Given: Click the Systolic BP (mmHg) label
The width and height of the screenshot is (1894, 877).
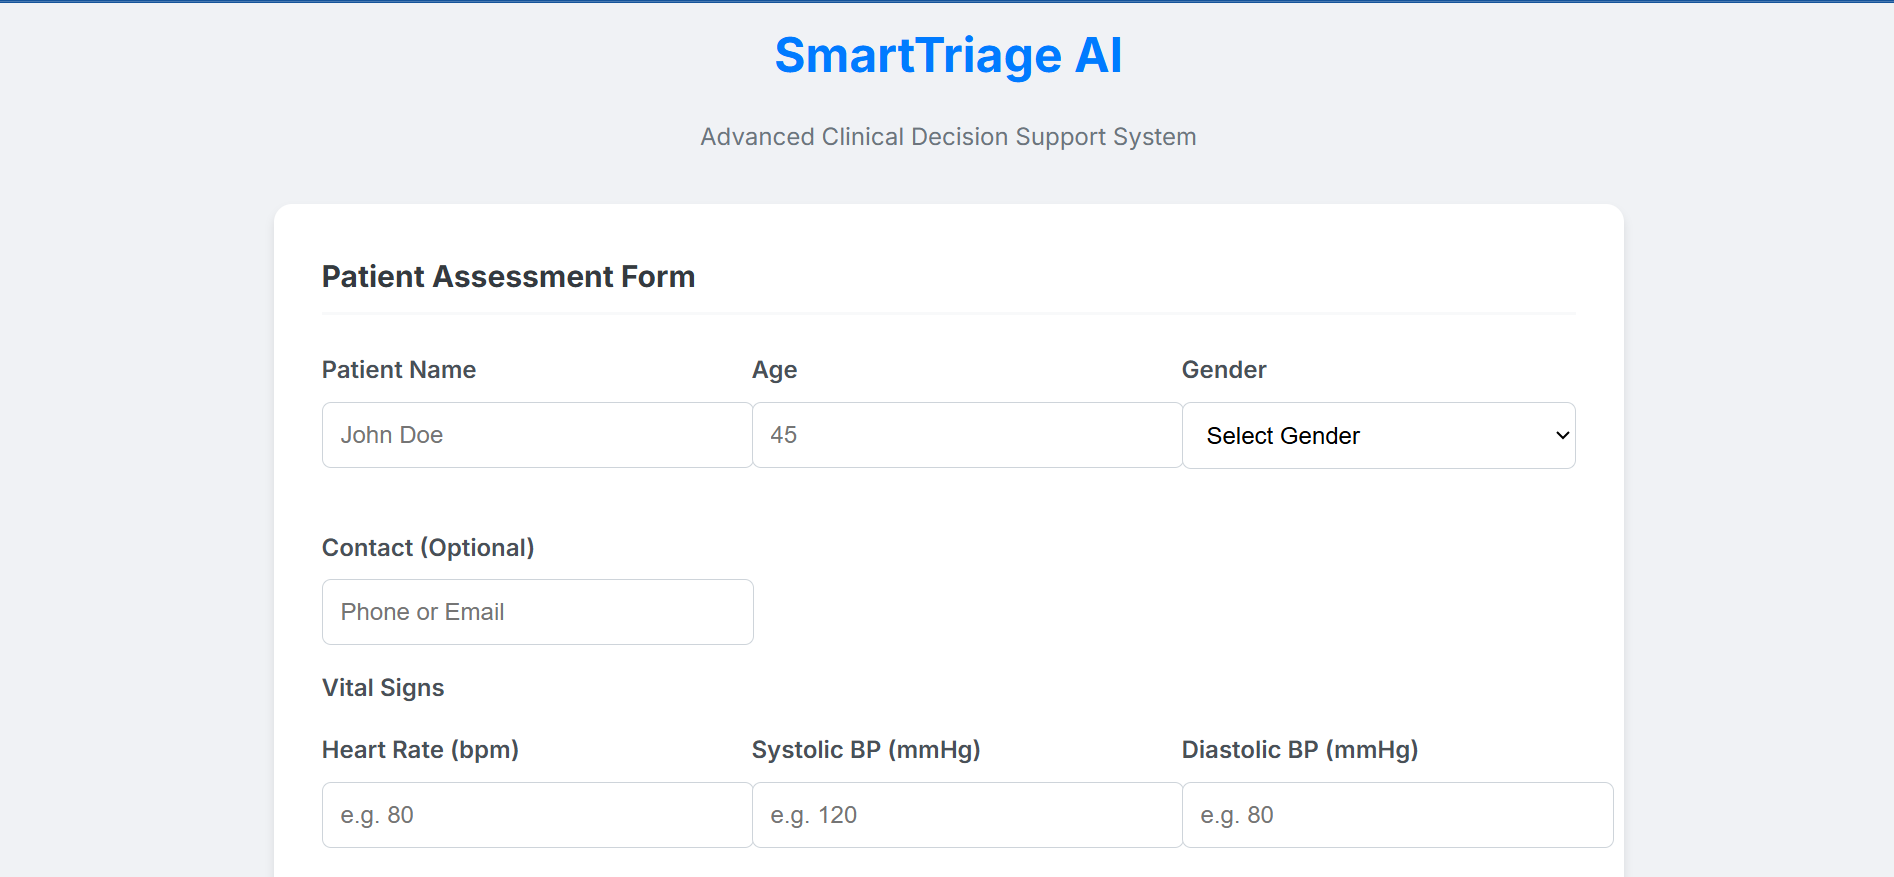Looking at the screenshot, I should (866, 750).
